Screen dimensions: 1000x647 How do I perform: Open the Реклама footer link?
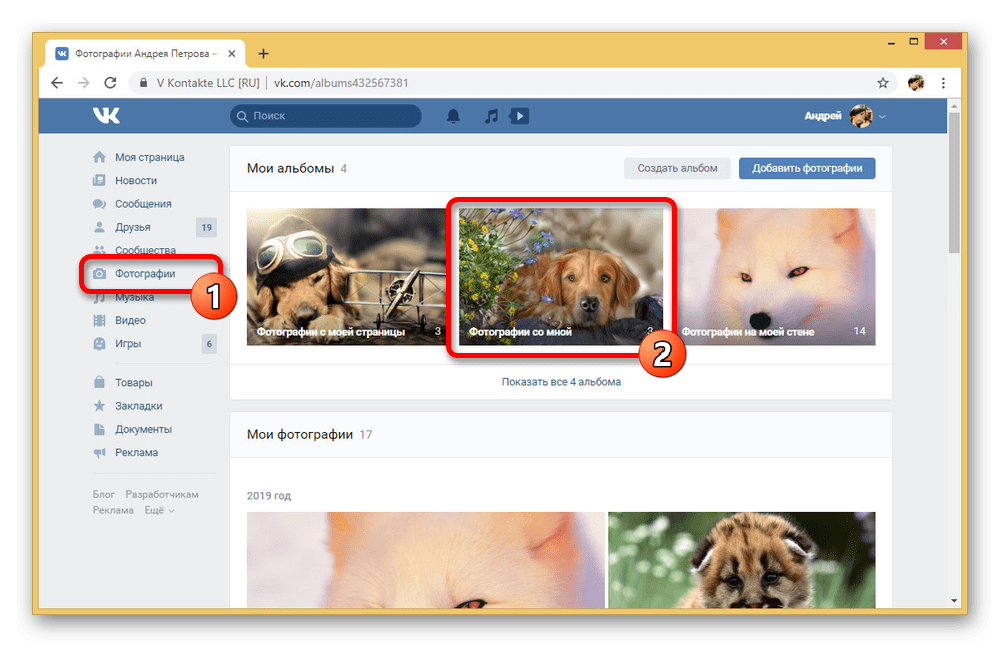click(113, 510)
